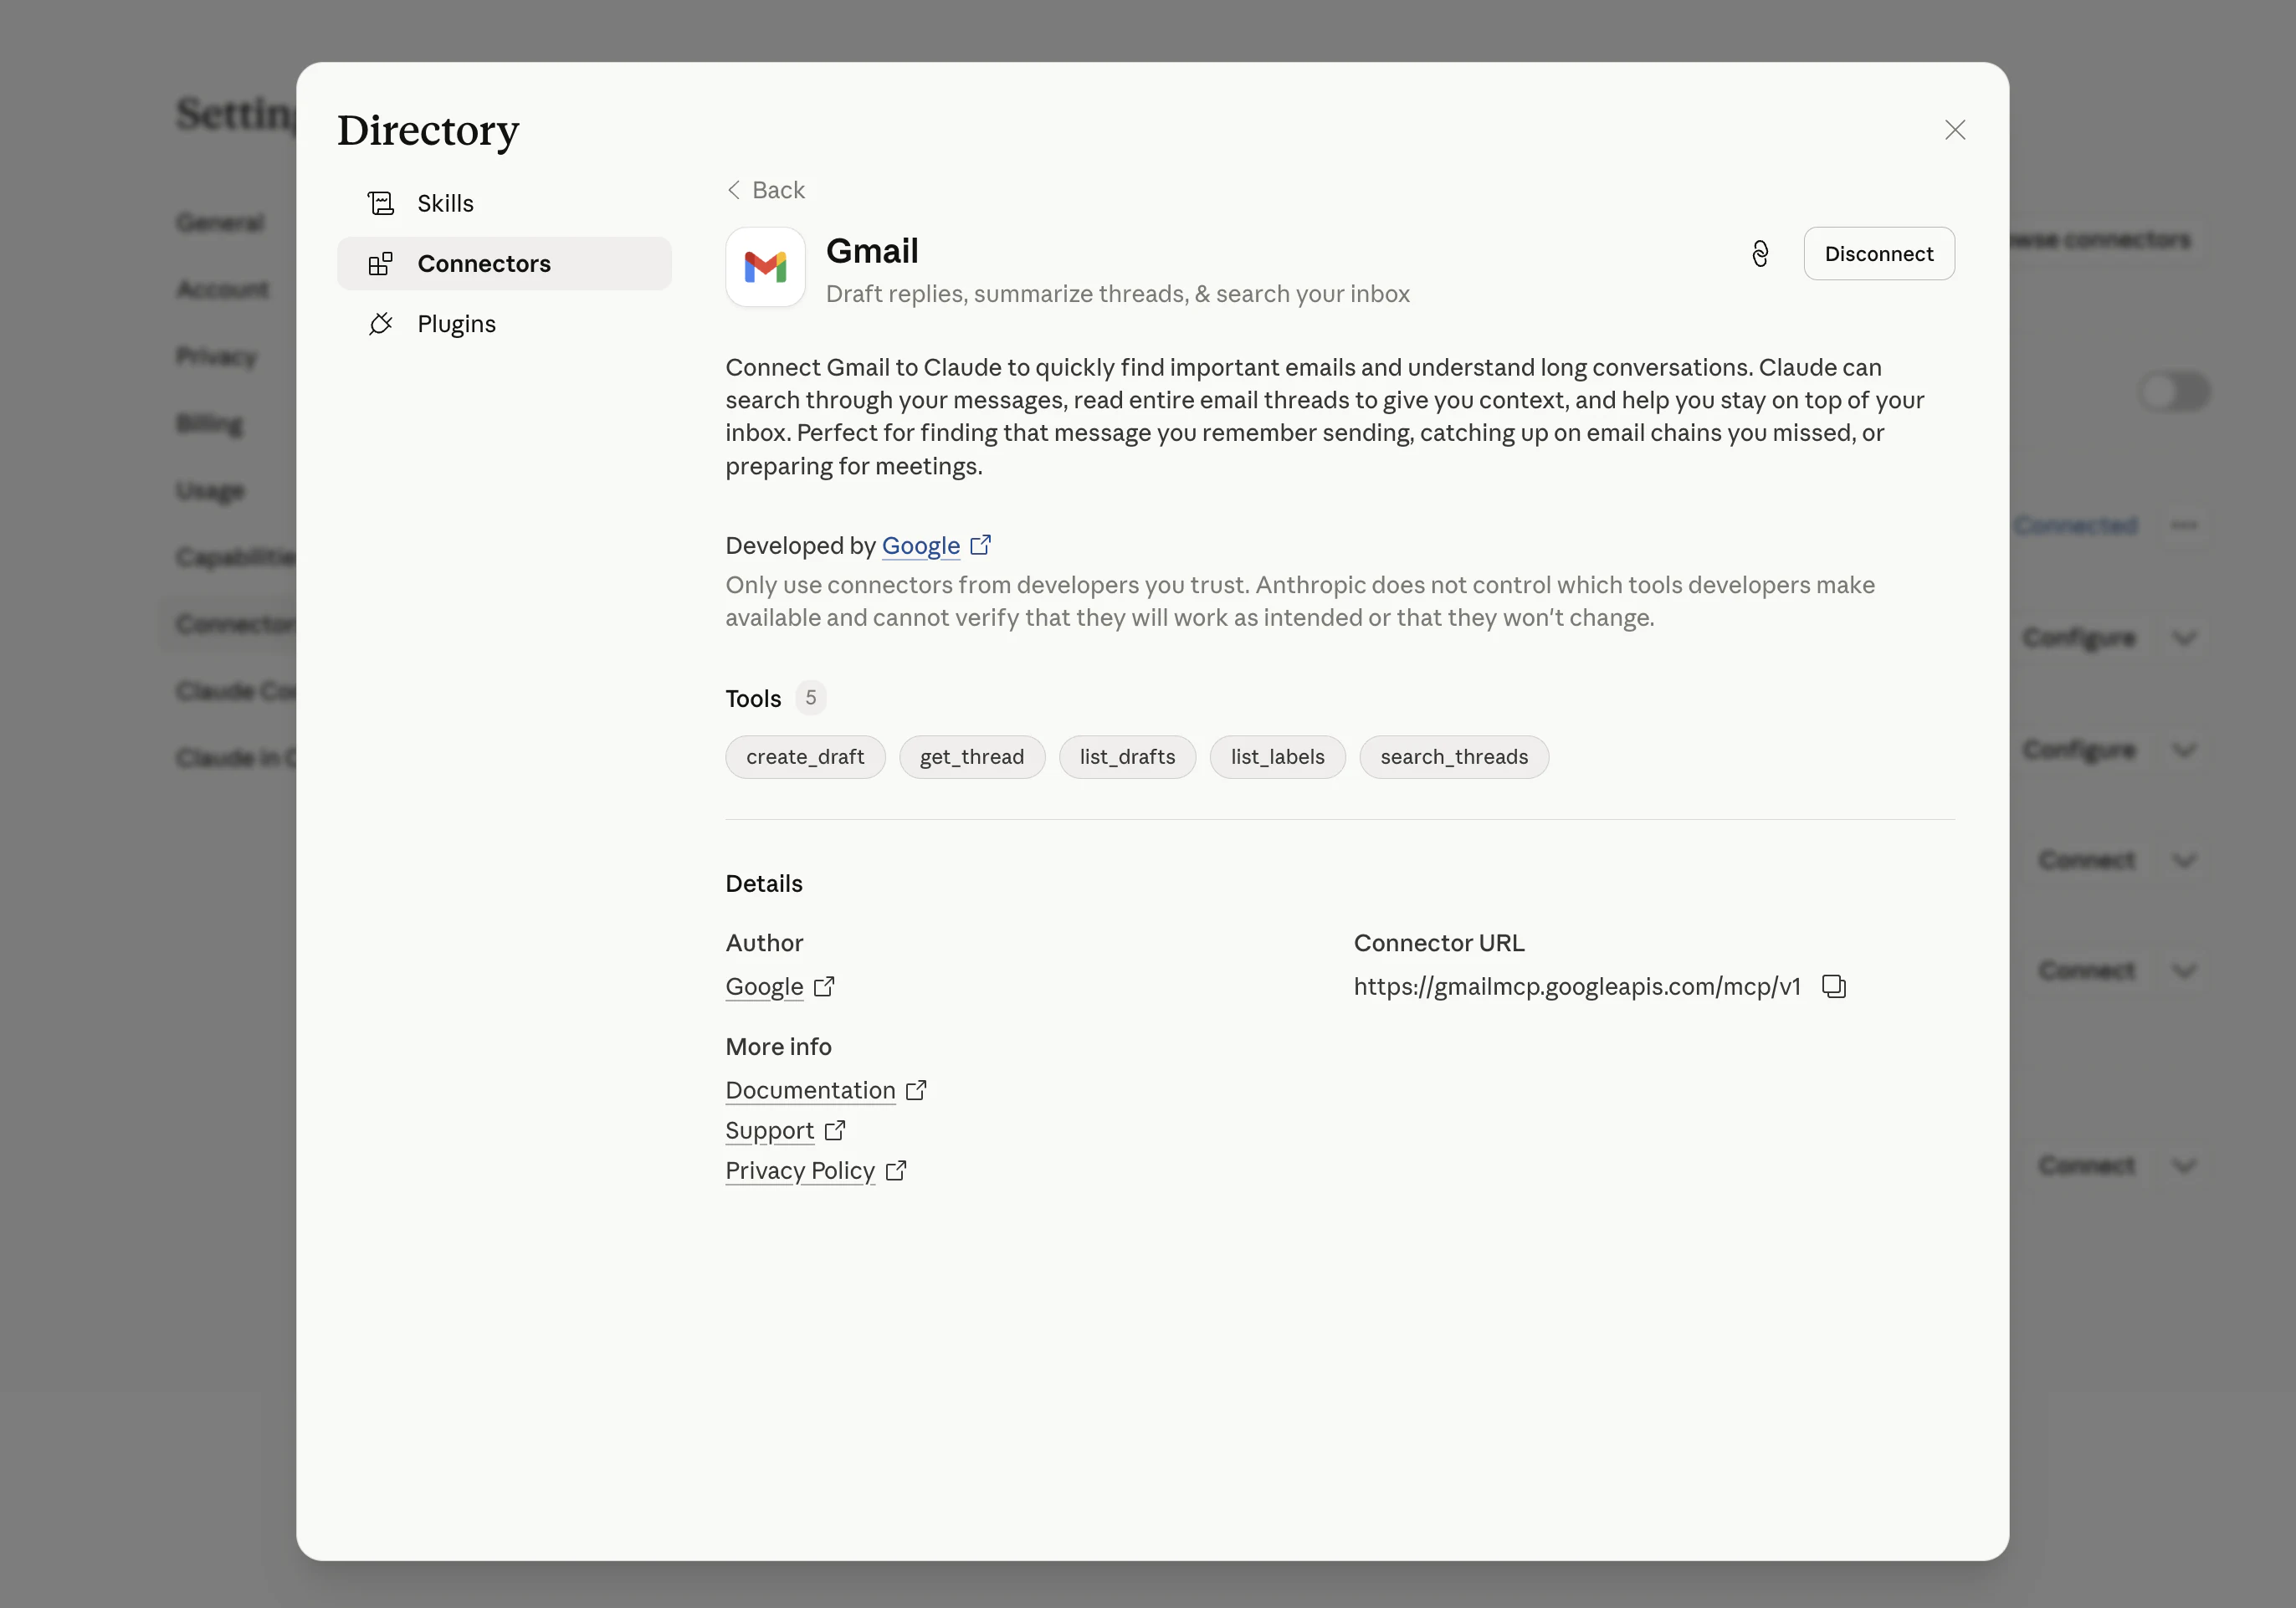Click the three-dot menu next to Connected
This screenshot has height=1608, width=2296.
click(x=2184, y=525)
